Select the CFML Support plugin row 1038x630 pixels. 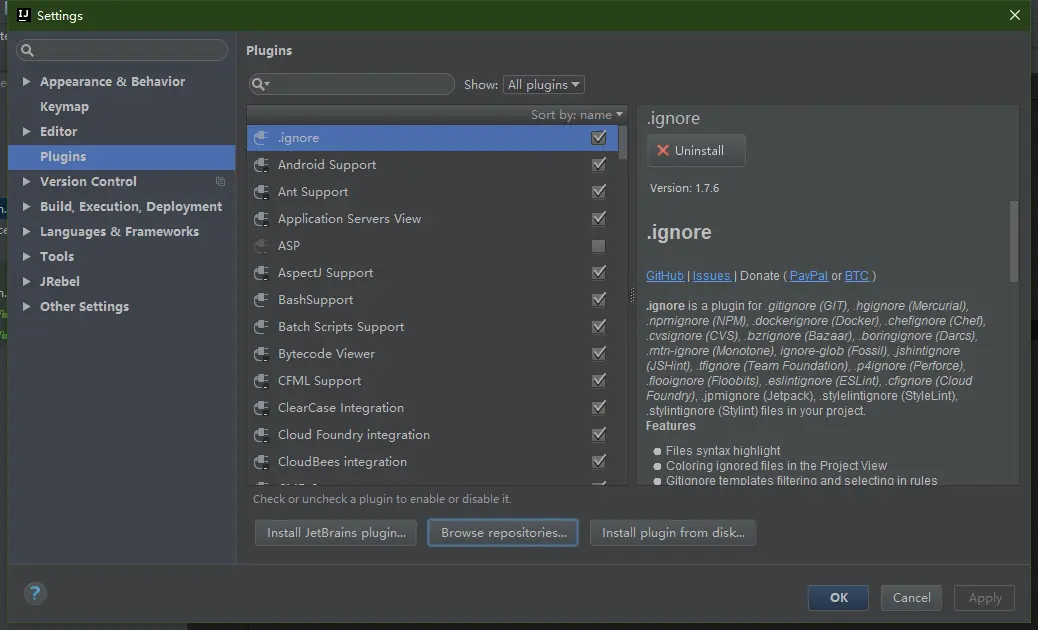pos(432,381)
